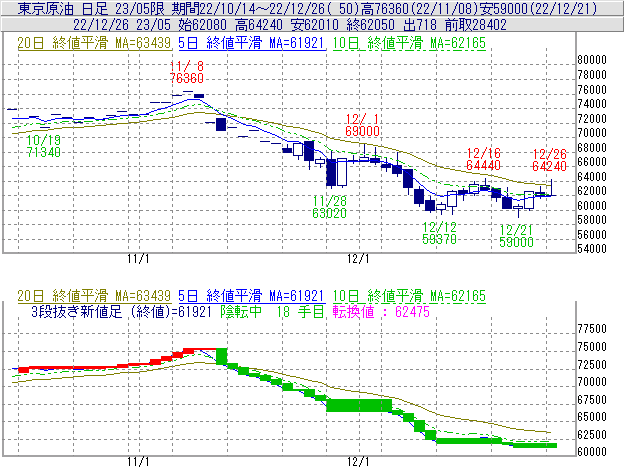
Task: Click the 終62050 closing price value
Action: point(370,25)
